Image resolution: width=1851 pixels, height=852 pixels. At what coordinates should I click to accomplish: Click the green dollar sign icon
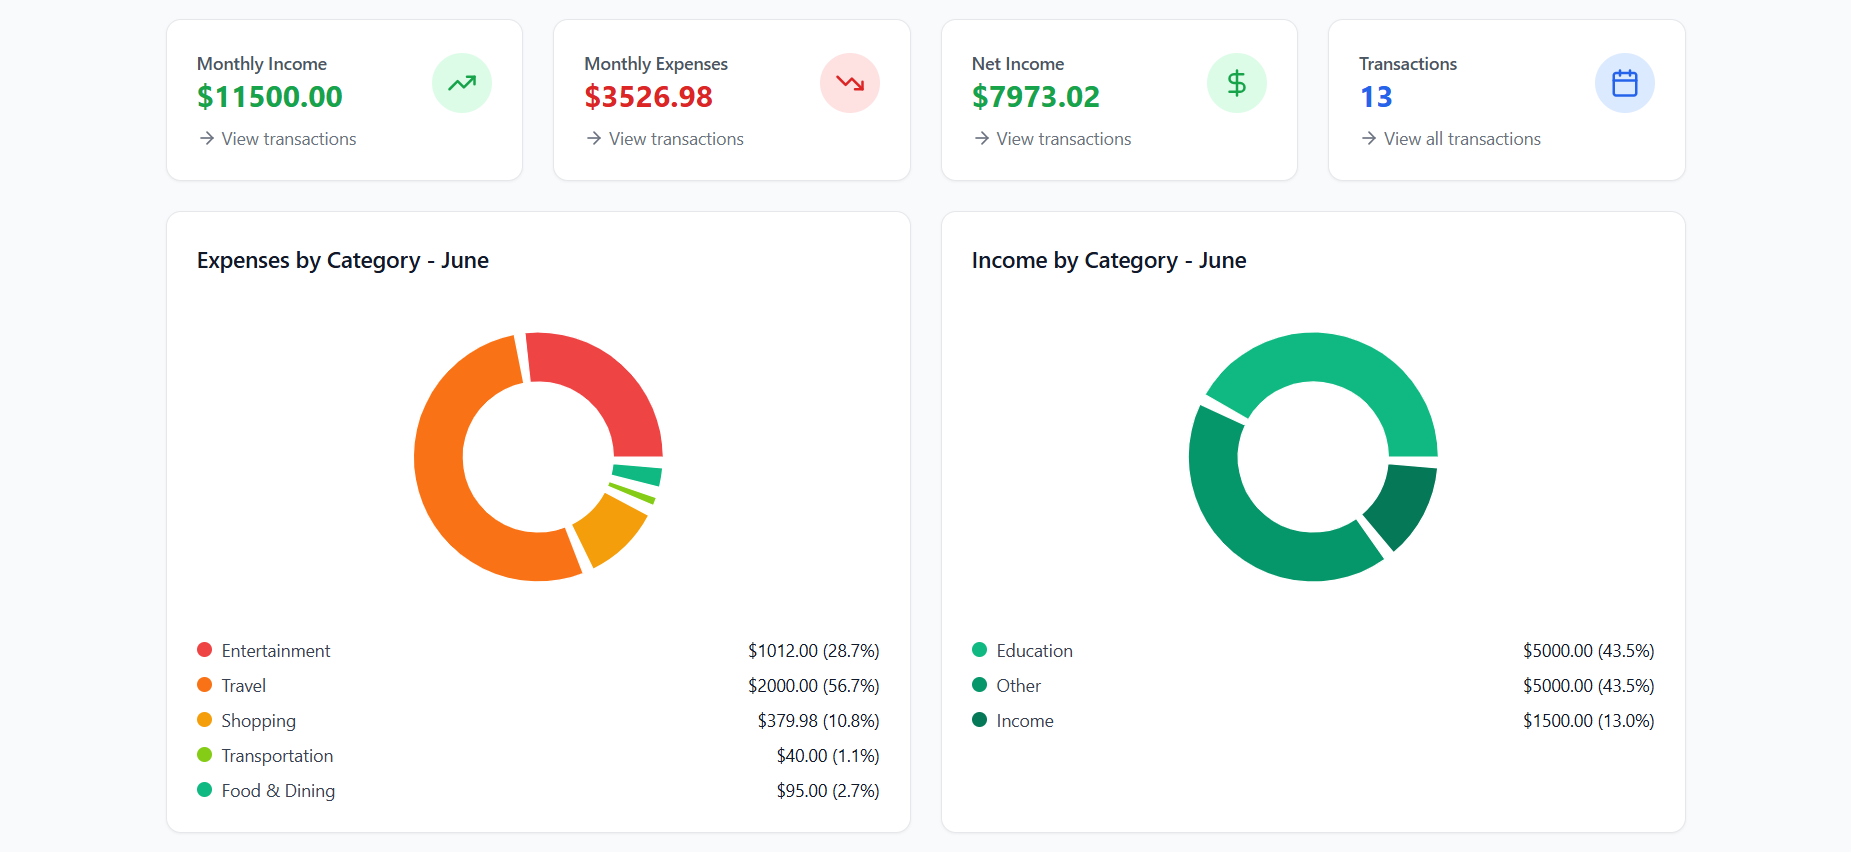pyautogui.click(x=1237, y=83)
